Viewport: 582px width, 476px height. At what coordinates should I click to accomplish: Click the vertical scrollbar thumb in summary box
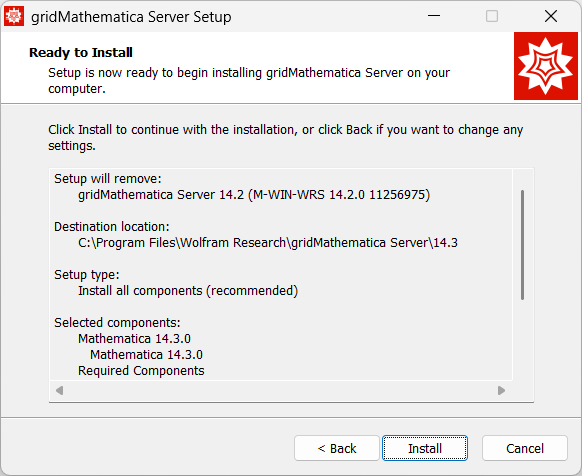pos(522,245)
